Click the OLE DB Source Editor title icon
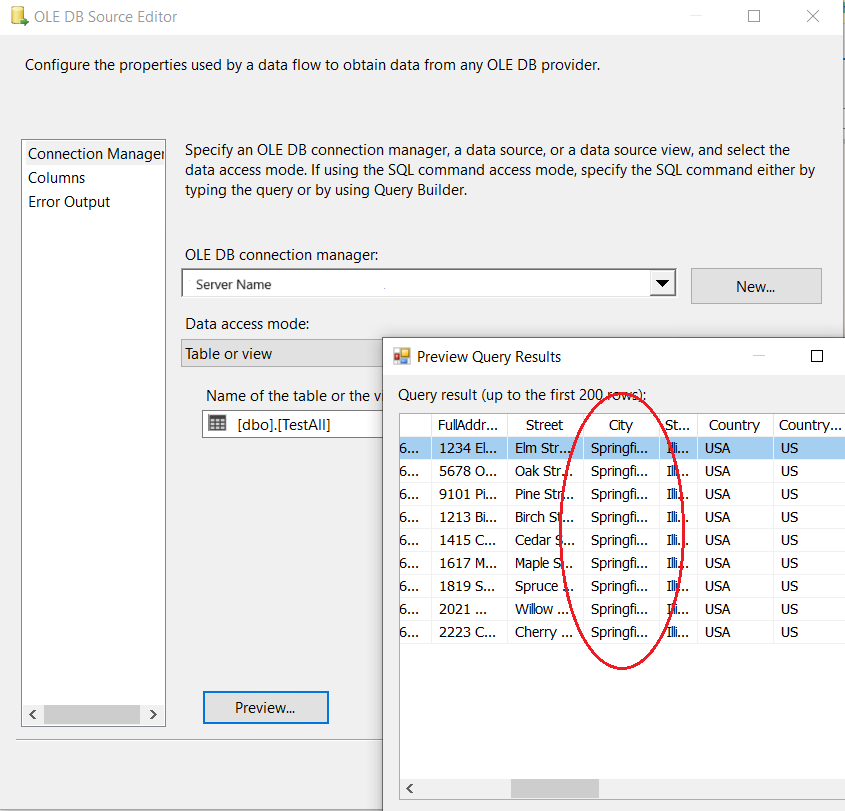Screen dimensions: 845x811 [x=18, y=17]
